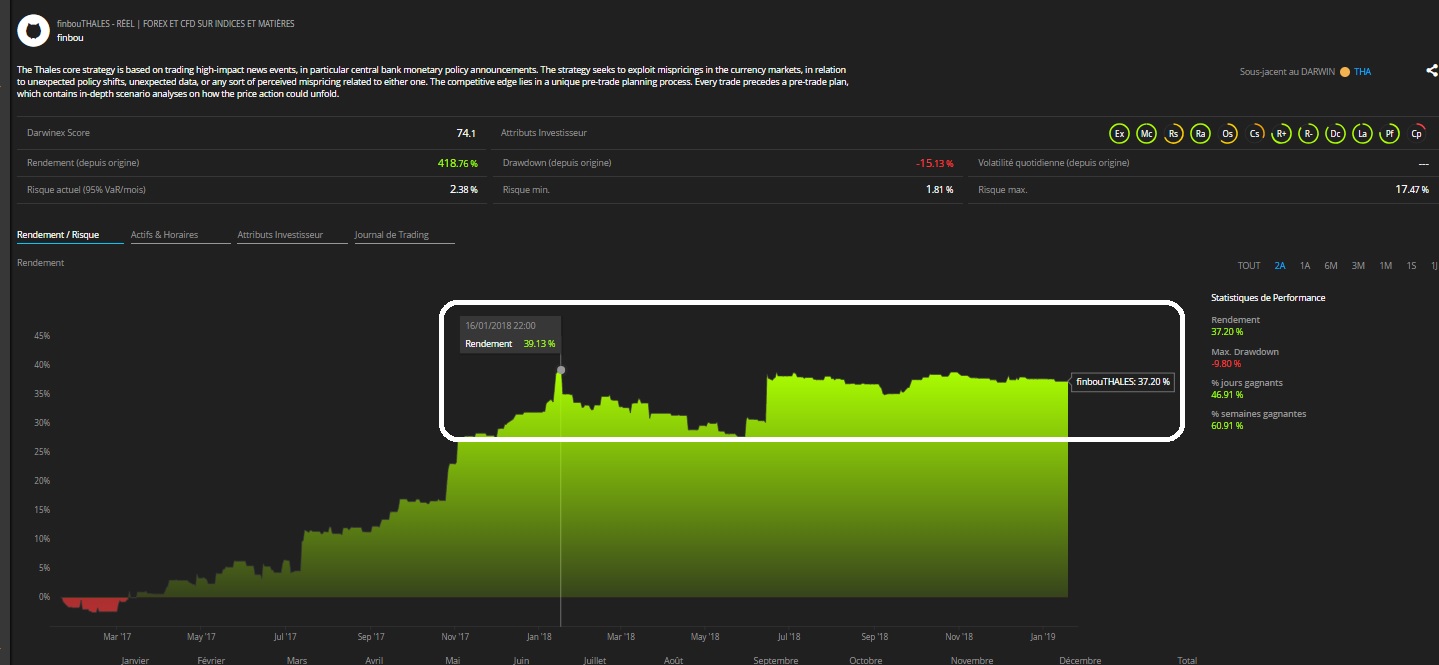
Task: Open the Ra investor attribute badge
Action: [1201, 134]
